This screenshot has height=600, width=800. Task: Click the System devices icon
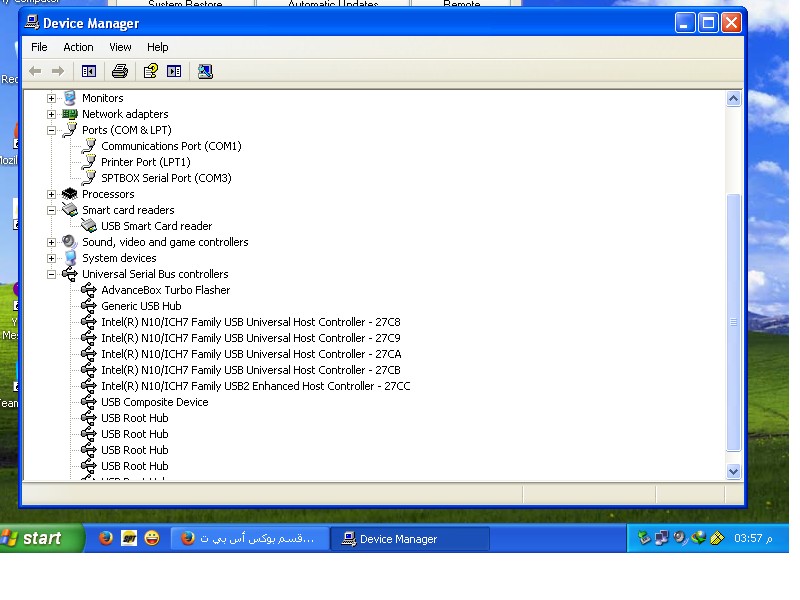(x=70, y=258)
